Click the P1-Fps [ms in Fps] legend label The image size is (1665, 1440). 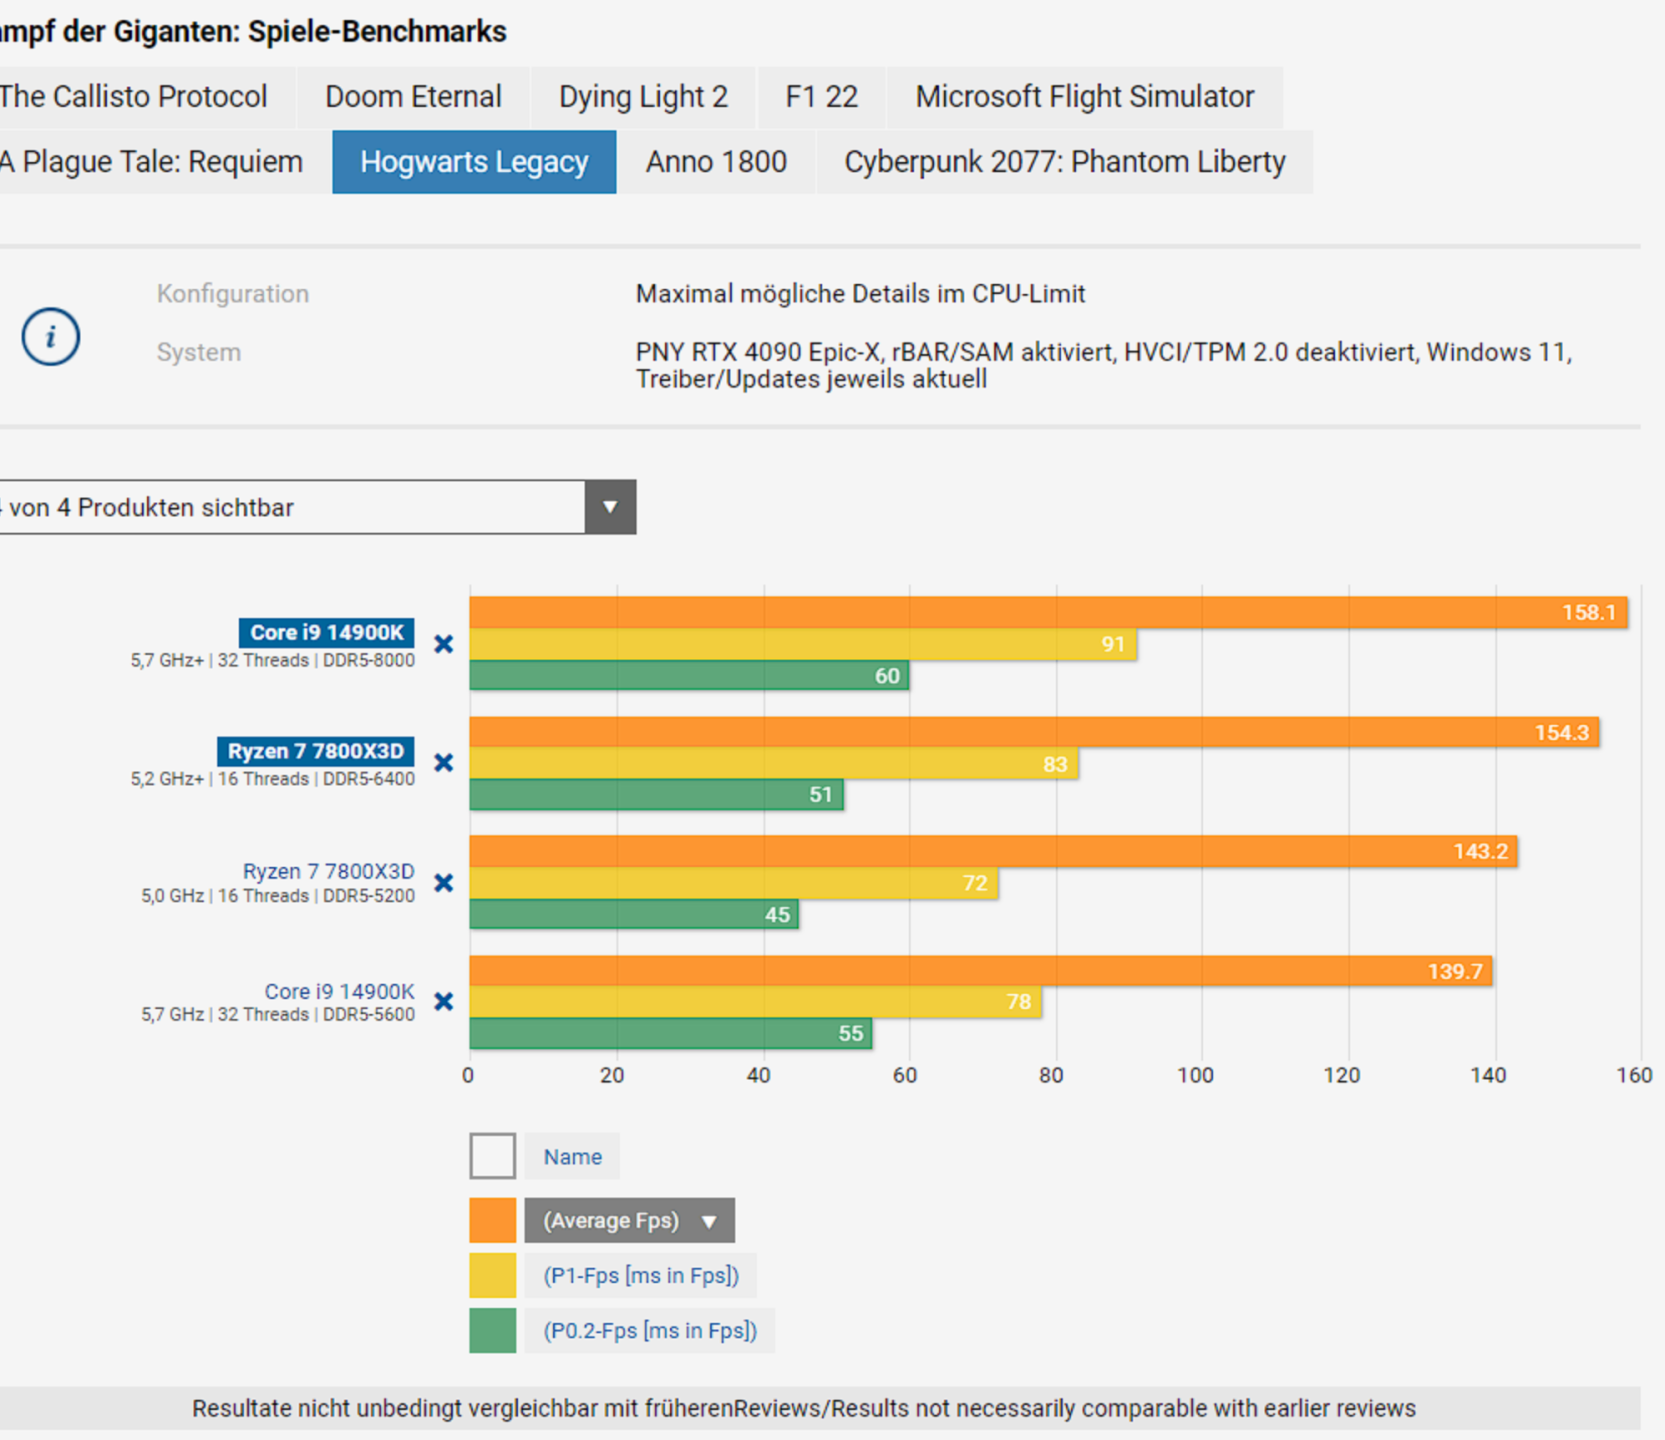pos(640,1275)
